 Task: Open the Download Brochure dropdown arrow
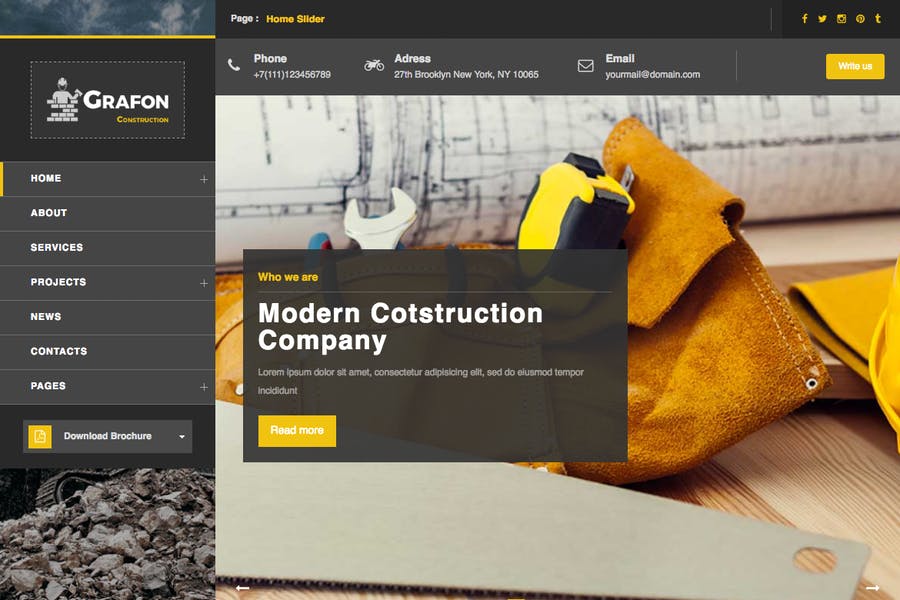[x=182, y=437]
